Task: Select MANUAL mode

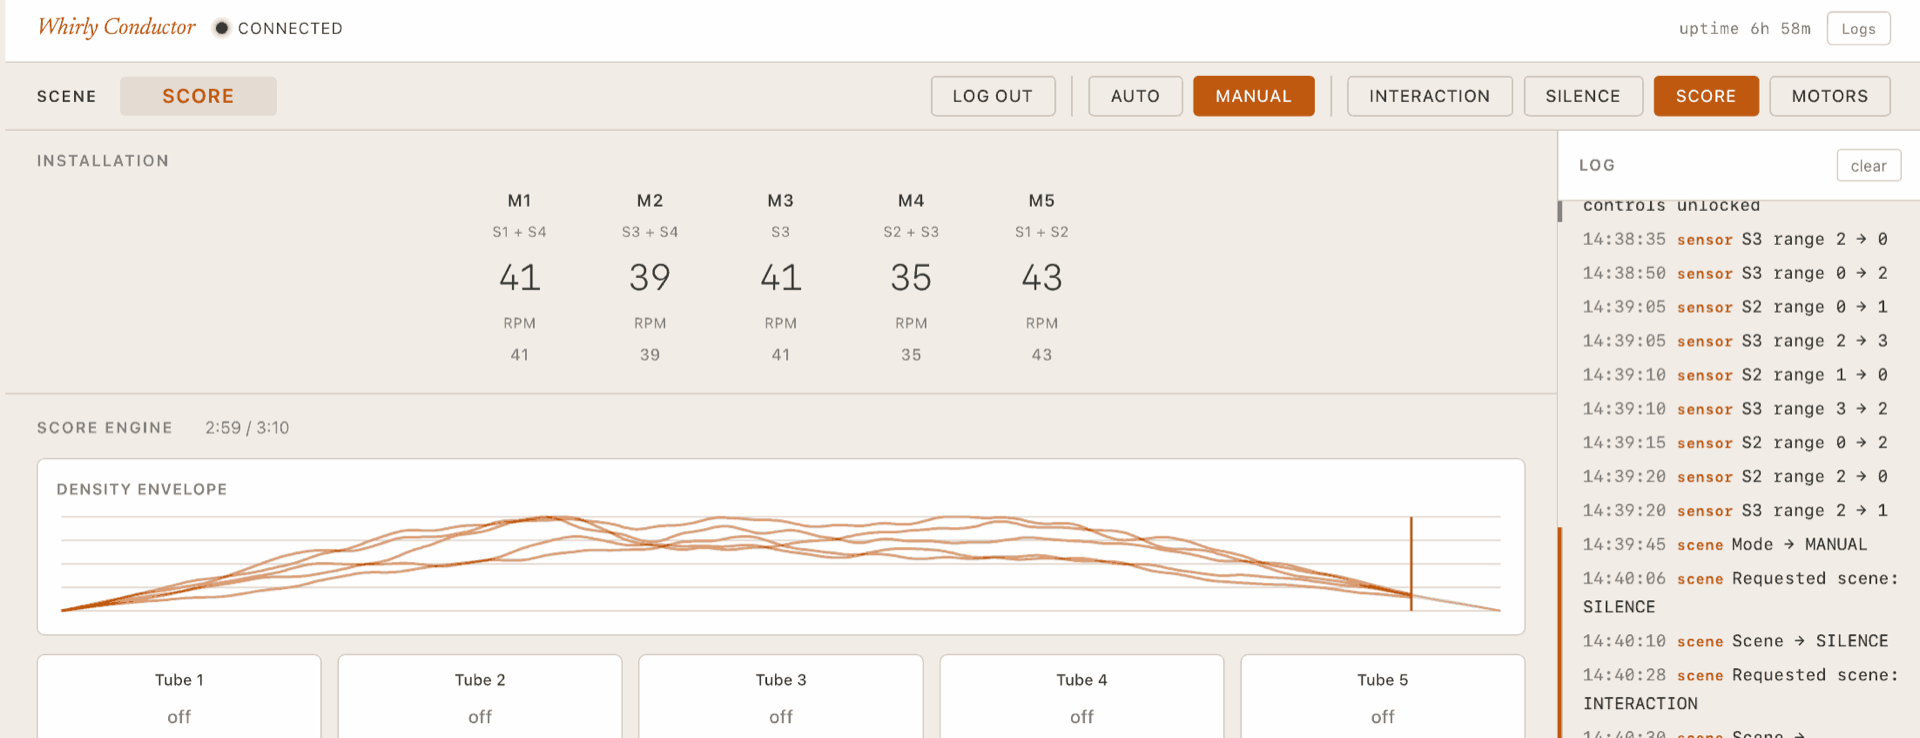Action: (x=1253, y=96)
